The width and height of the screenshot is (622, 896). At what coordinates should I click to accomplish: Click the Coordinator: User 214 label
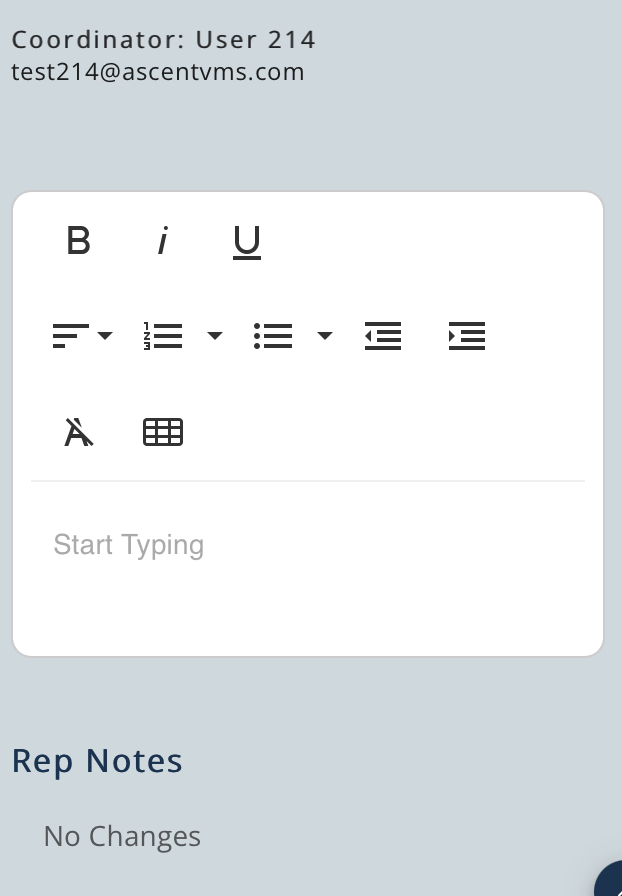pyautogui.click(x=164, y=40)
